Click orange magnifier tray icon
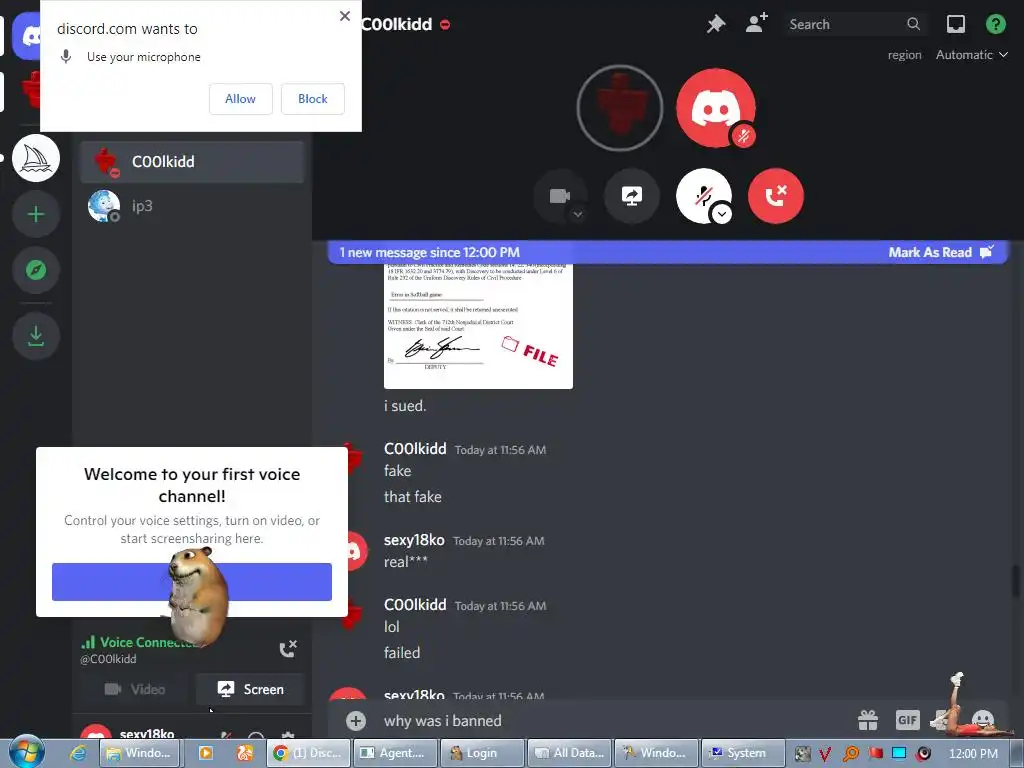 851,754
